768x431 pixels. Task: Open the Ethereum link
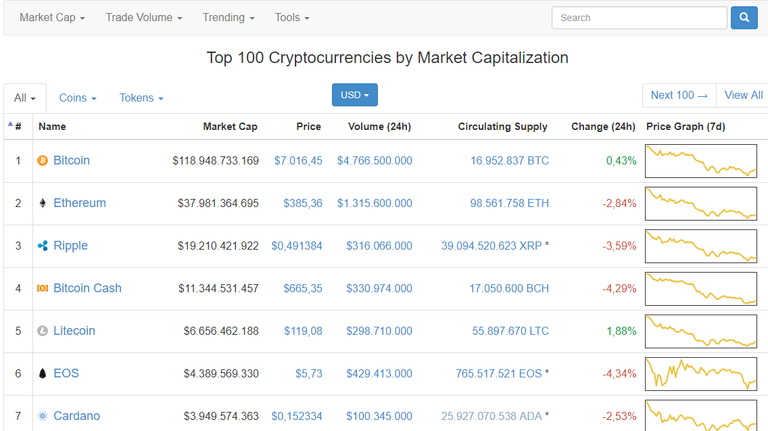(79, 203)
